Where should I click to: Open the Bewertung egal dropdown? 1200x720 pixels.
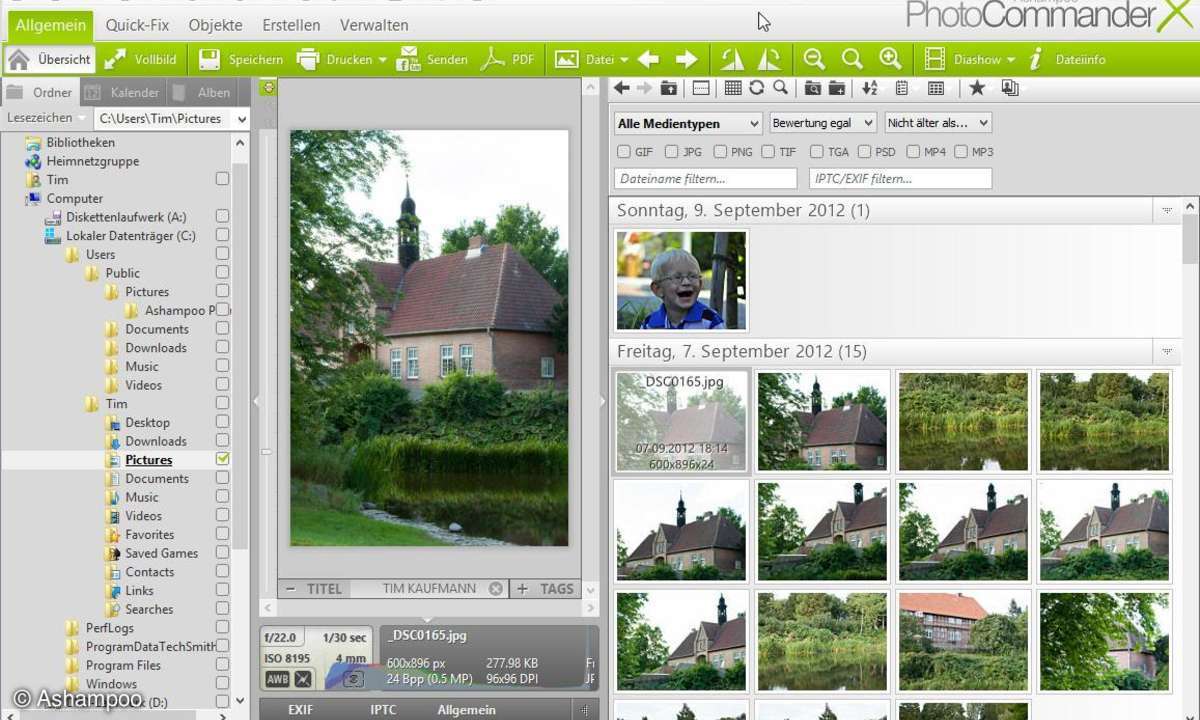(823, 123)
